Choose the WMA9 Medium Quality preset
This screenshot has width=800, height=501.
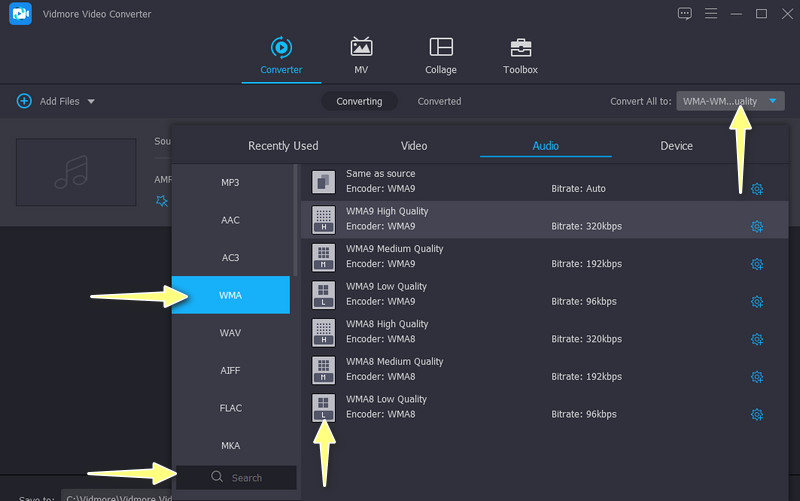coord(394,256)
